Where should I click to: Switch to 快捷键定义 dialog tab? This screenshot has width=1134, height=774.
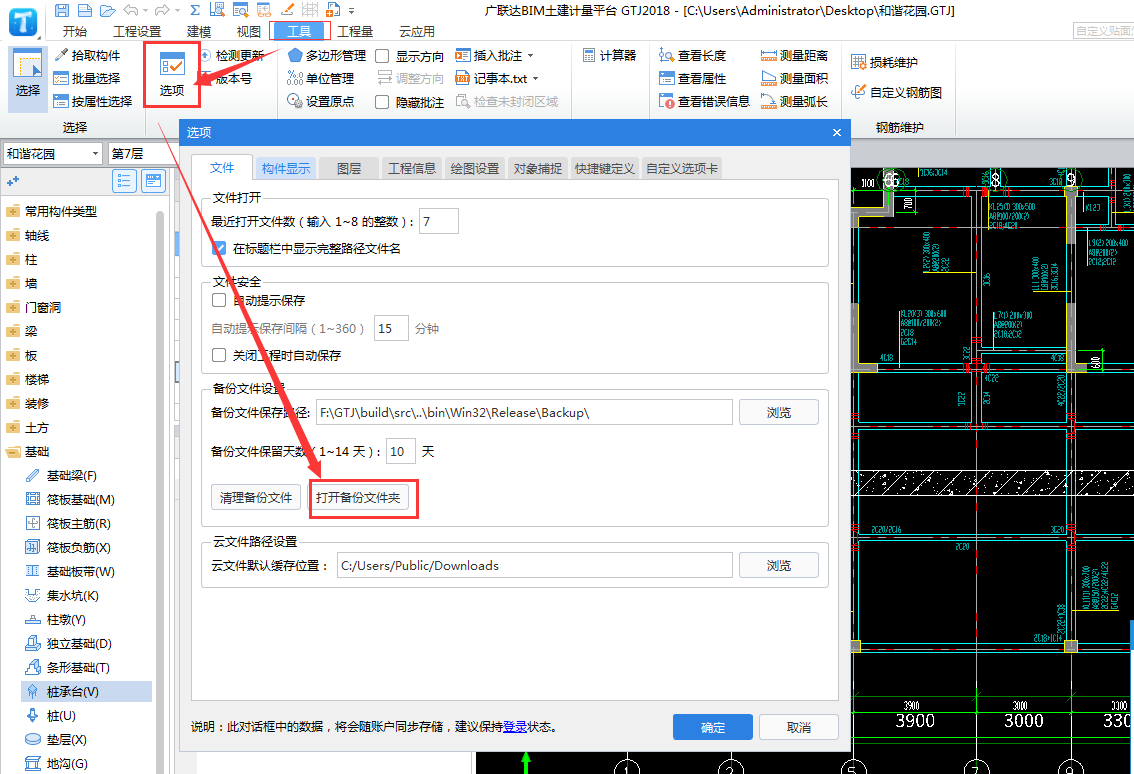[605, 169]
